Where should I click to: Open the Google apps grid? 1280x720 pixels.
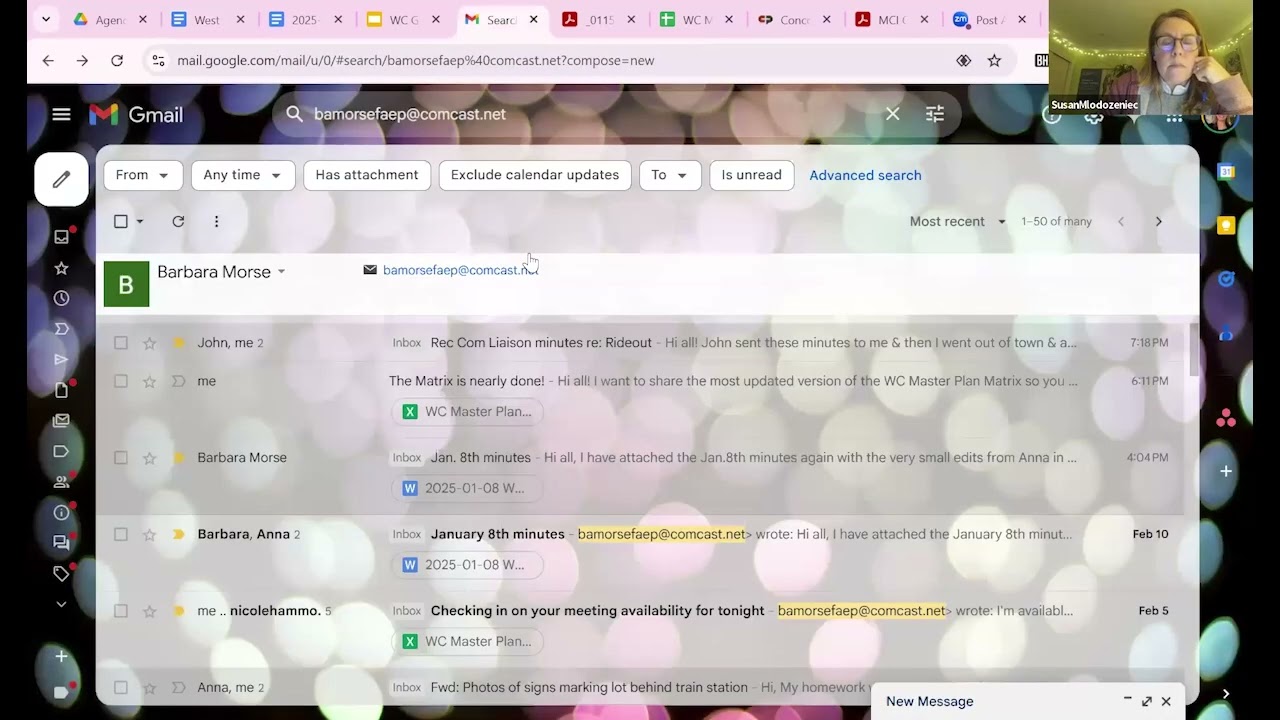(1174, 117)
